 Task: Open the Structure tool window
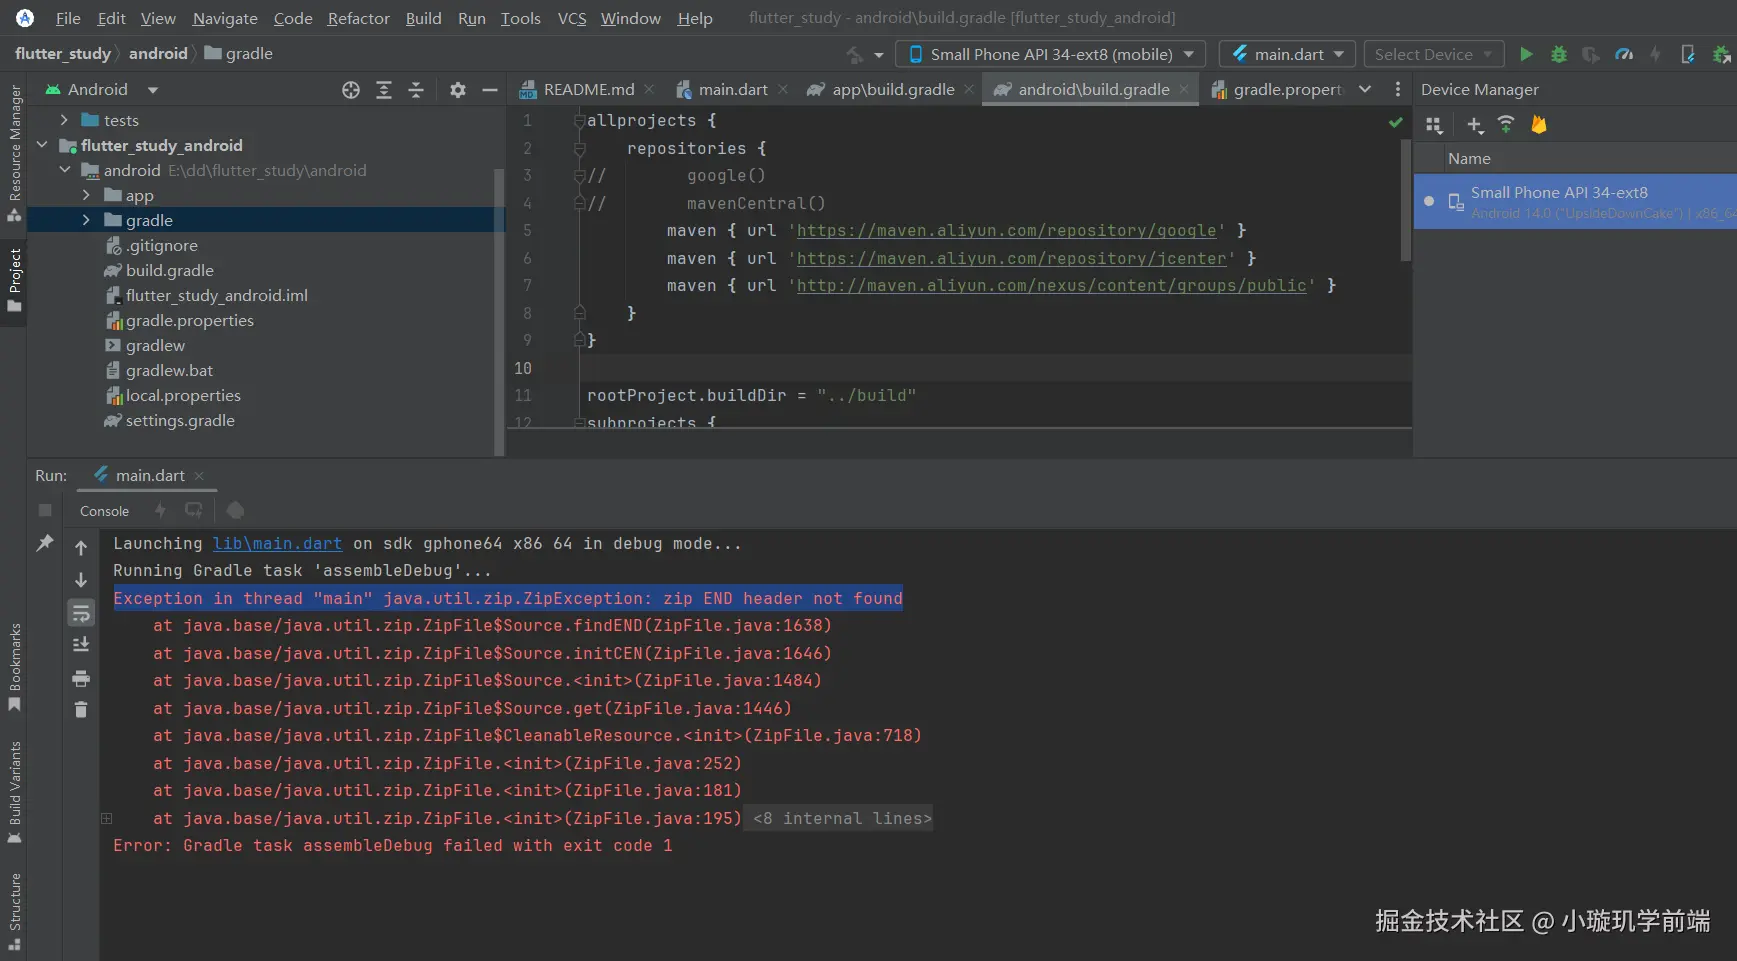click(x=14, y=911)
